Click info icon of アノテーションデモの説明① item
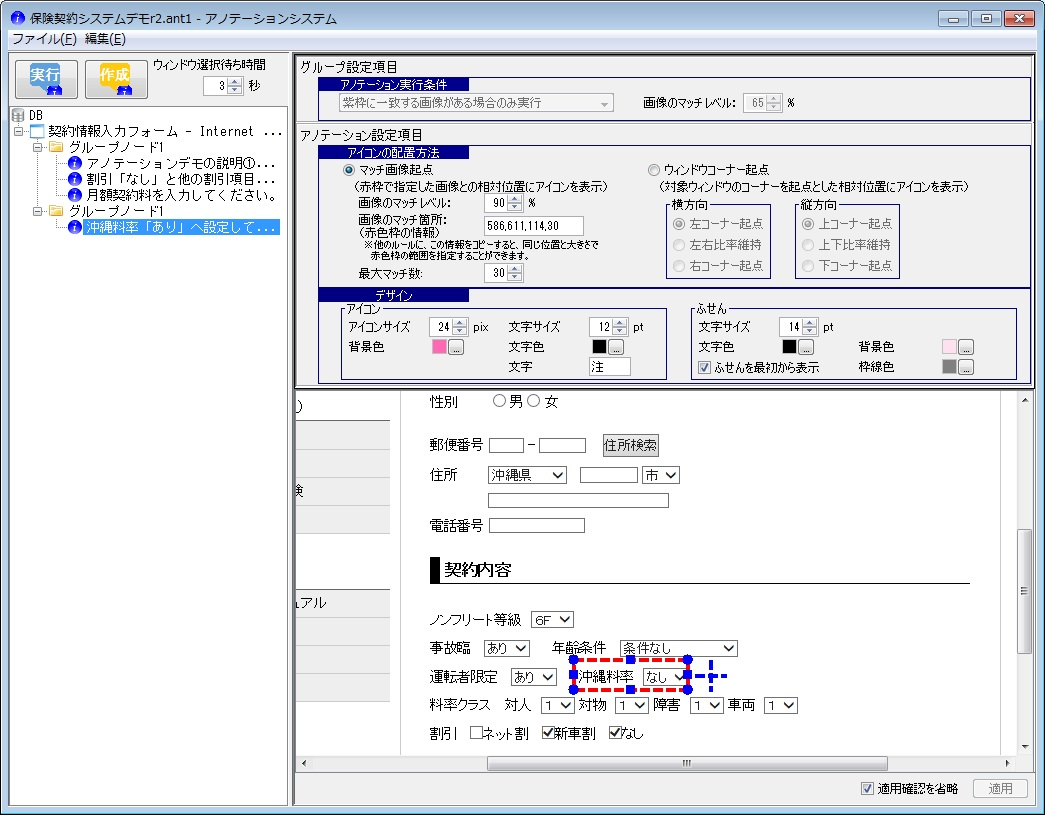This screenshot has width=1045, height=815. coord(75,163)
